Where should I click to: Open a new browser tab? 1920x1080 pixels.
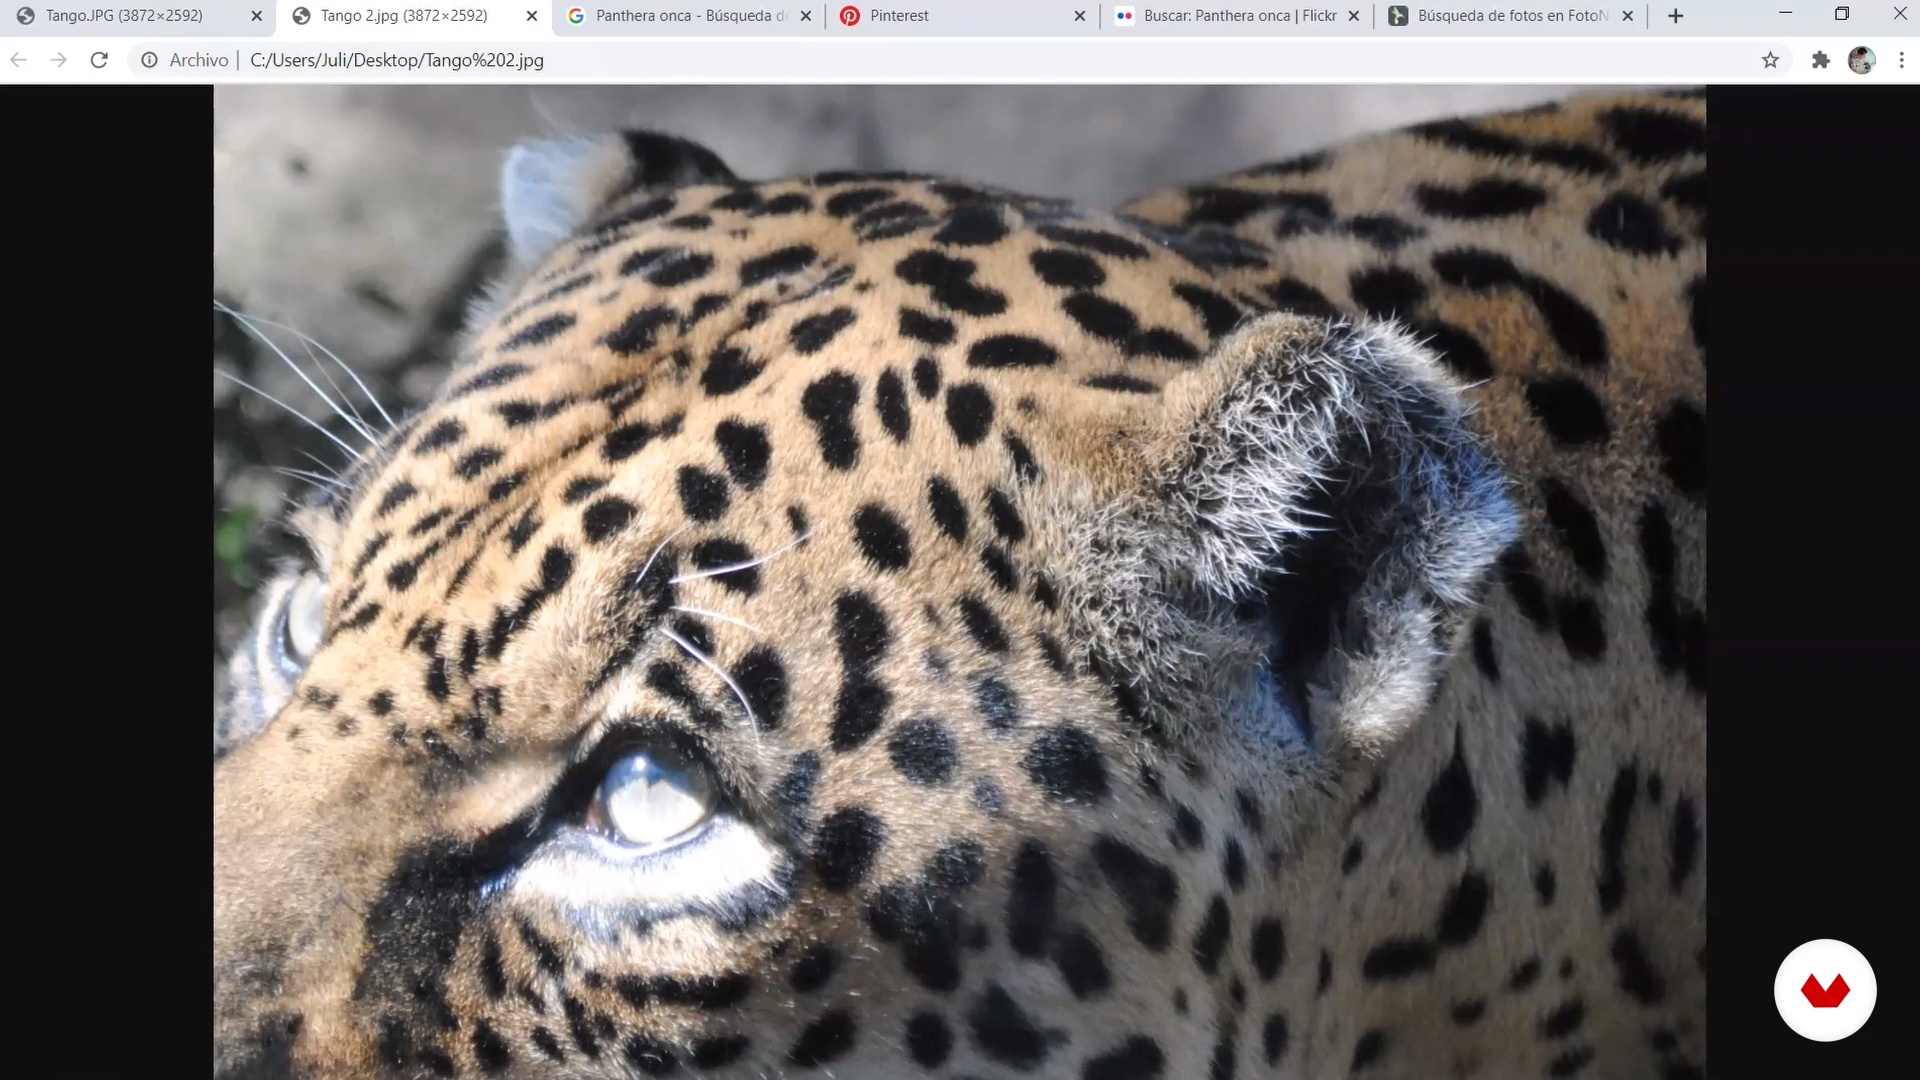(1676, 16)
